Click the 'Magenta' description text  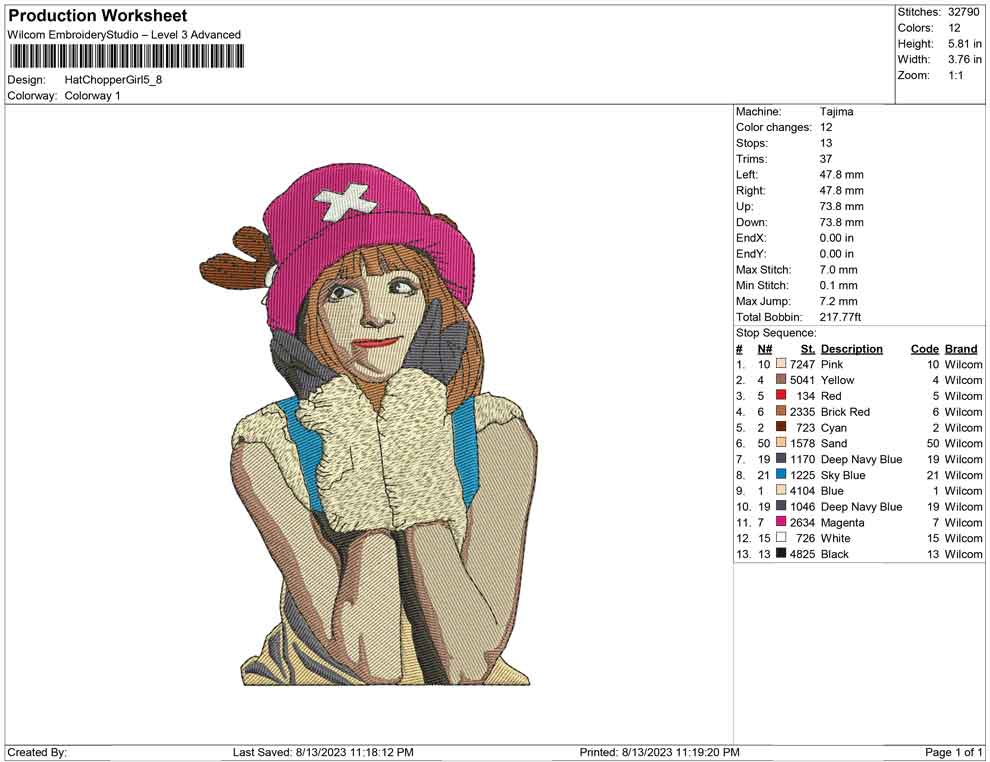843,522
